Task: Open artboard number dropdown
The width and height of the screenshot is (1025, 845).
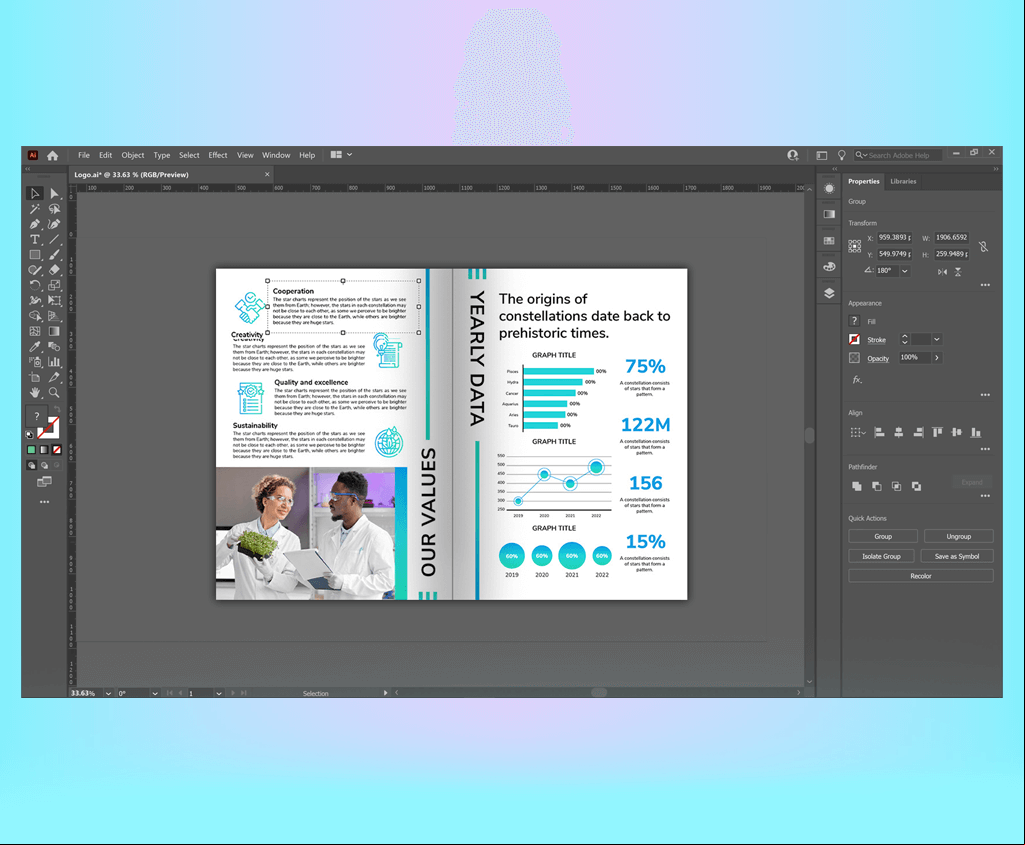Action: coord(219,693)
